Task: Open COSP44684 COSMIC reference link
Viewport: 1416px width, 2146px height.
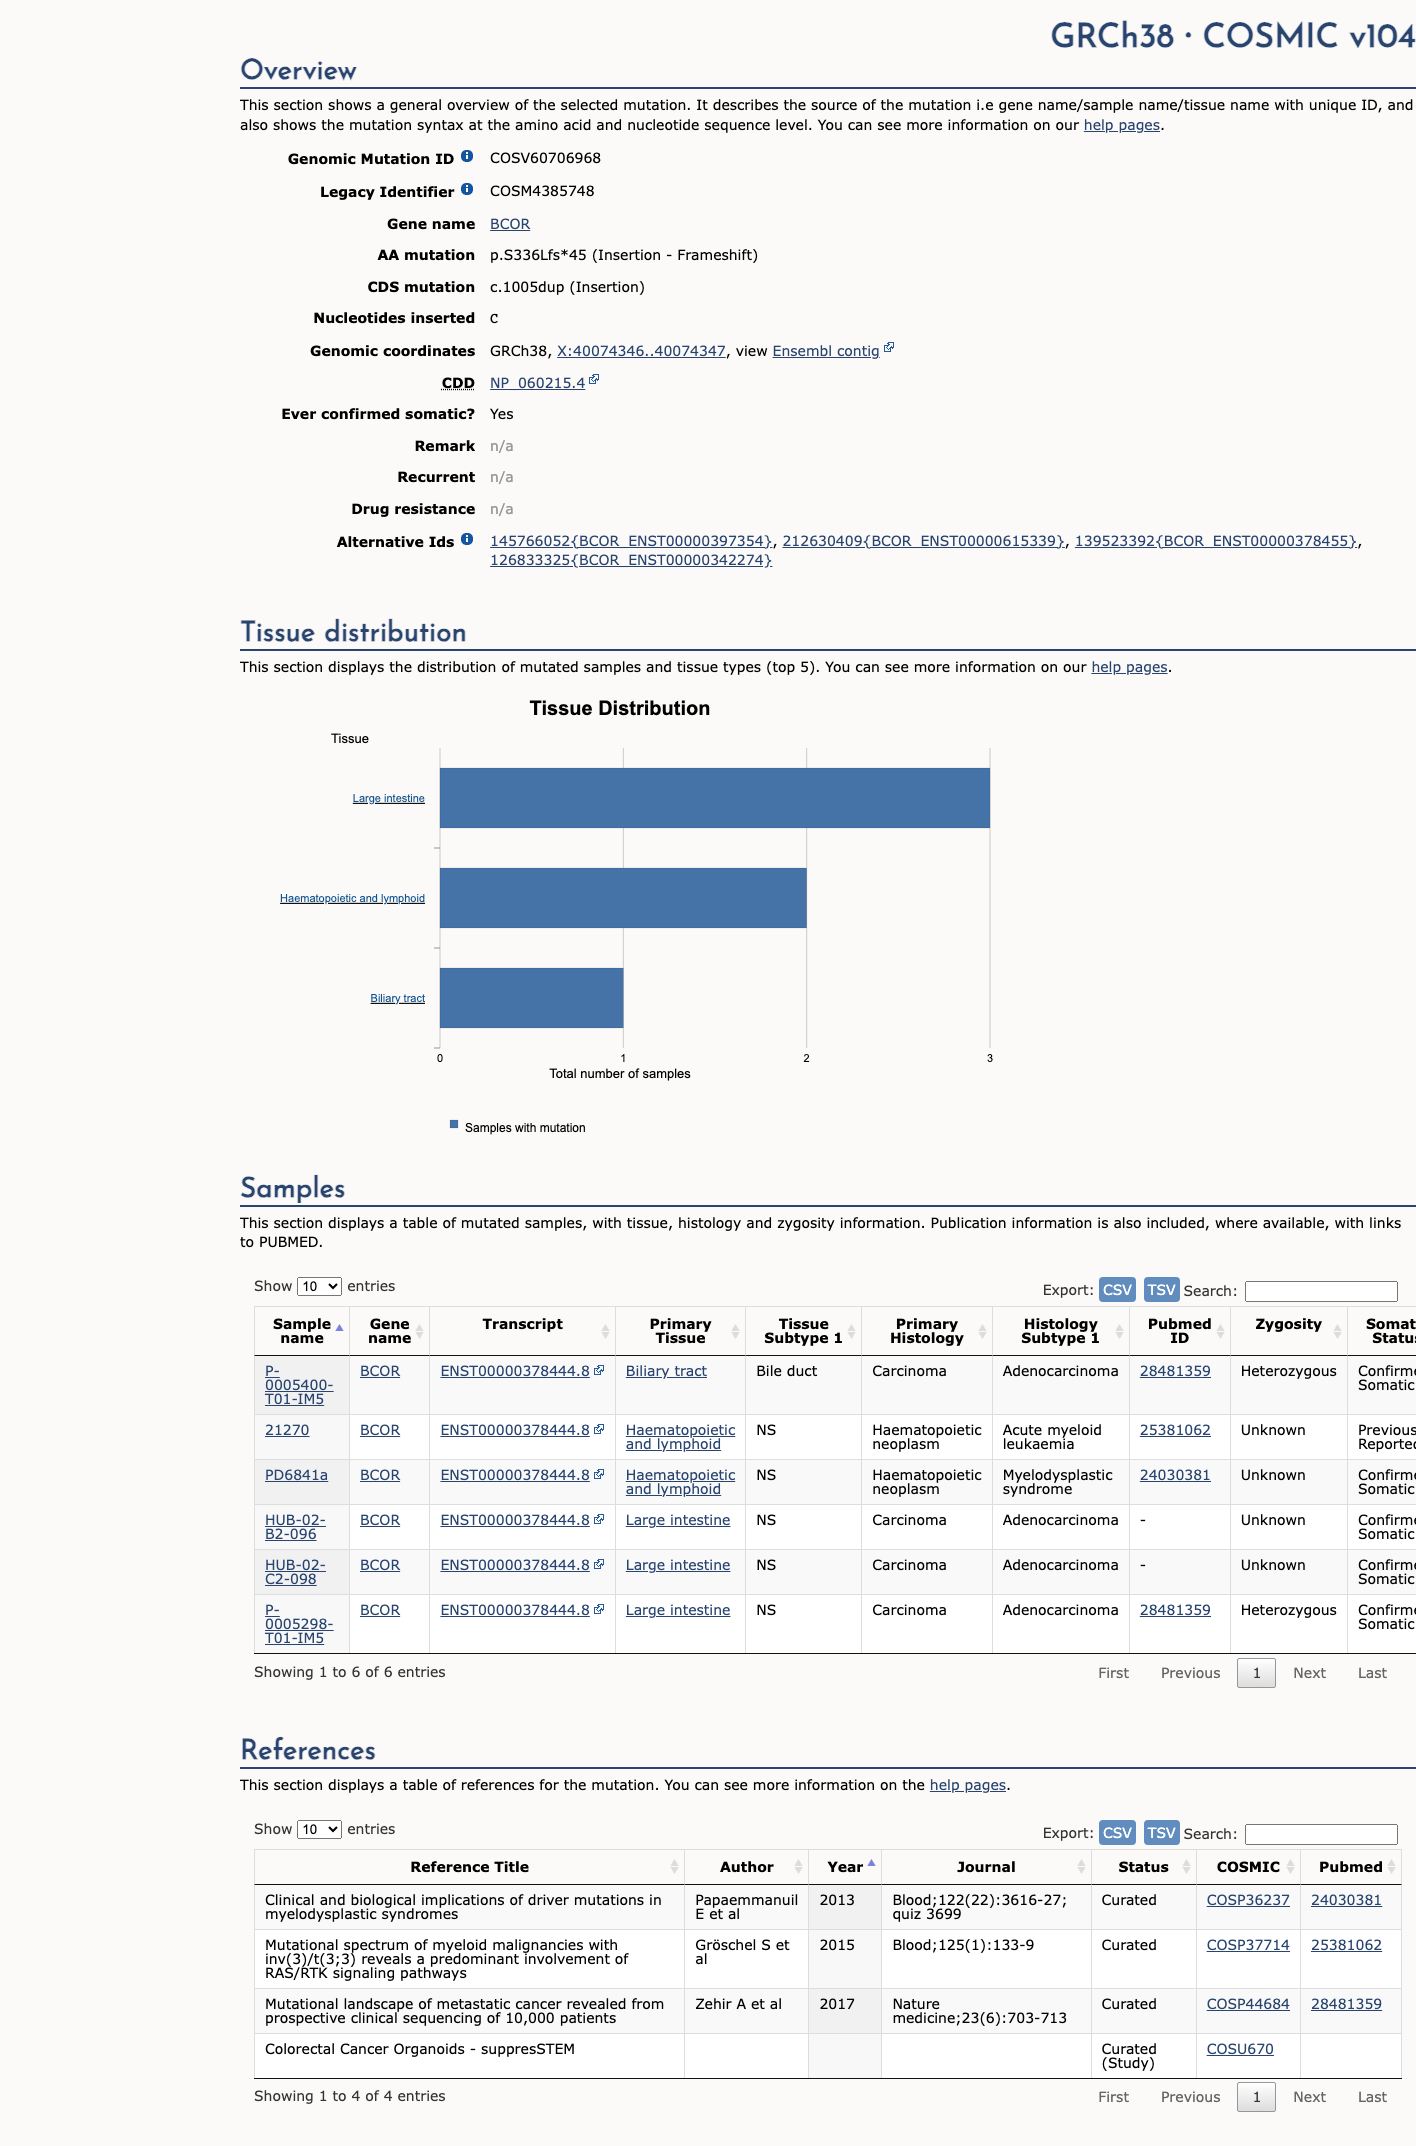Action: 1248,2004
